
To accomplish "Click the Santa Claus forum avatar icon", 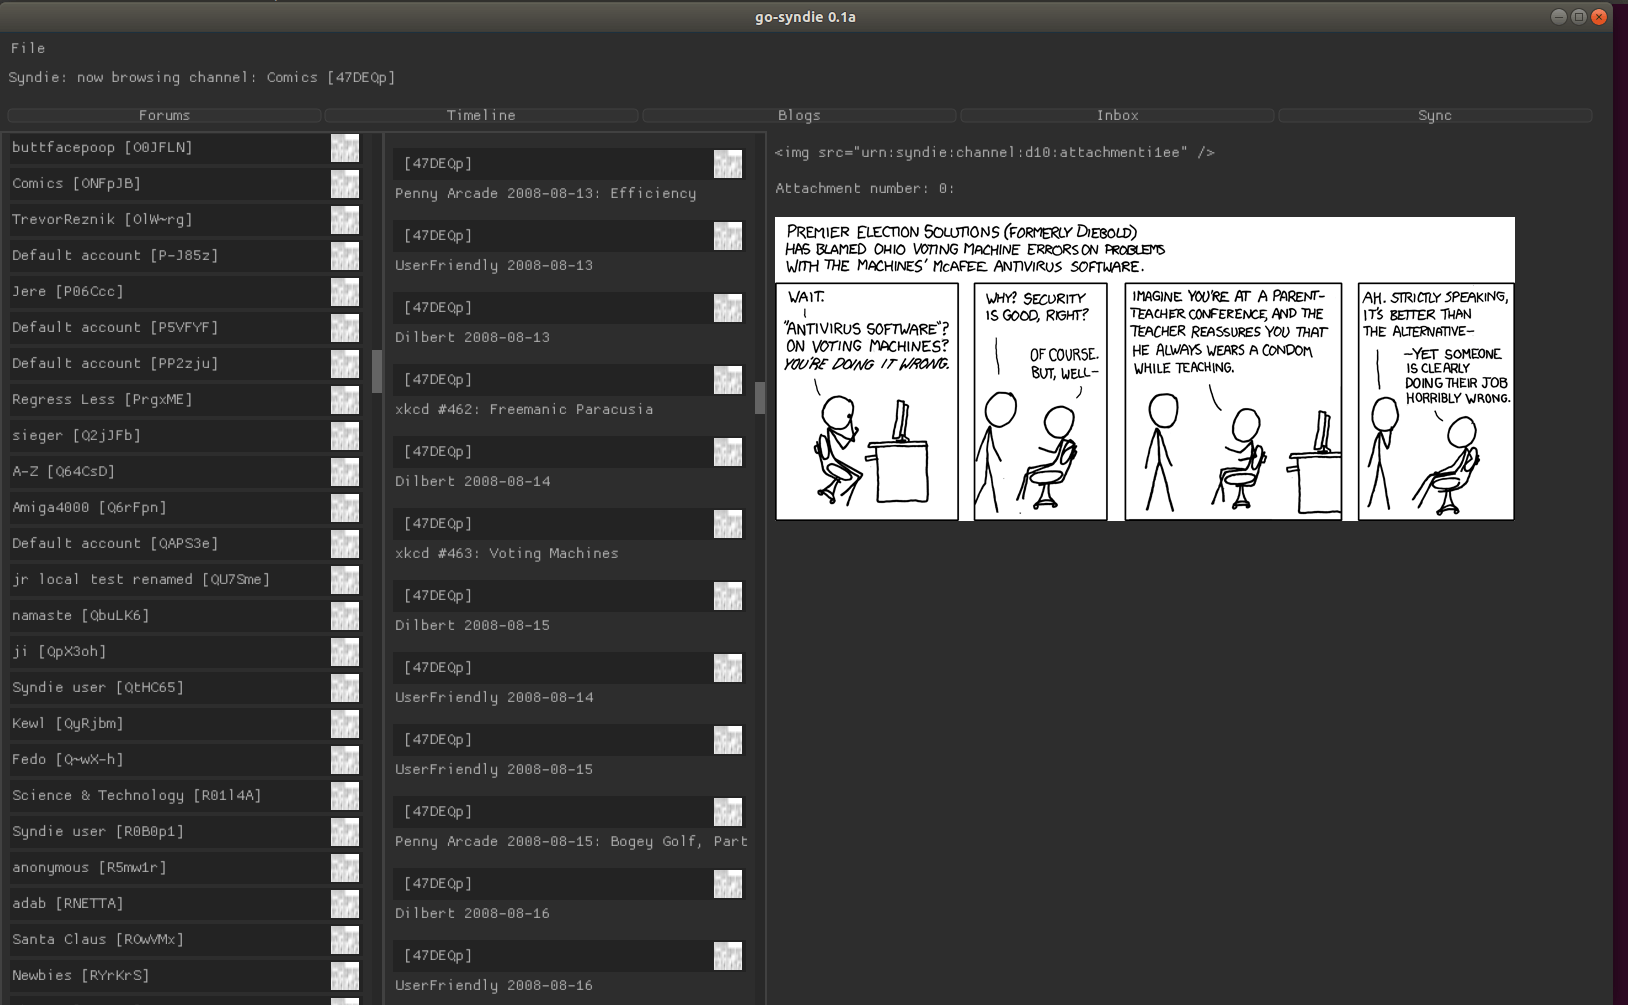I will (344, 940).
